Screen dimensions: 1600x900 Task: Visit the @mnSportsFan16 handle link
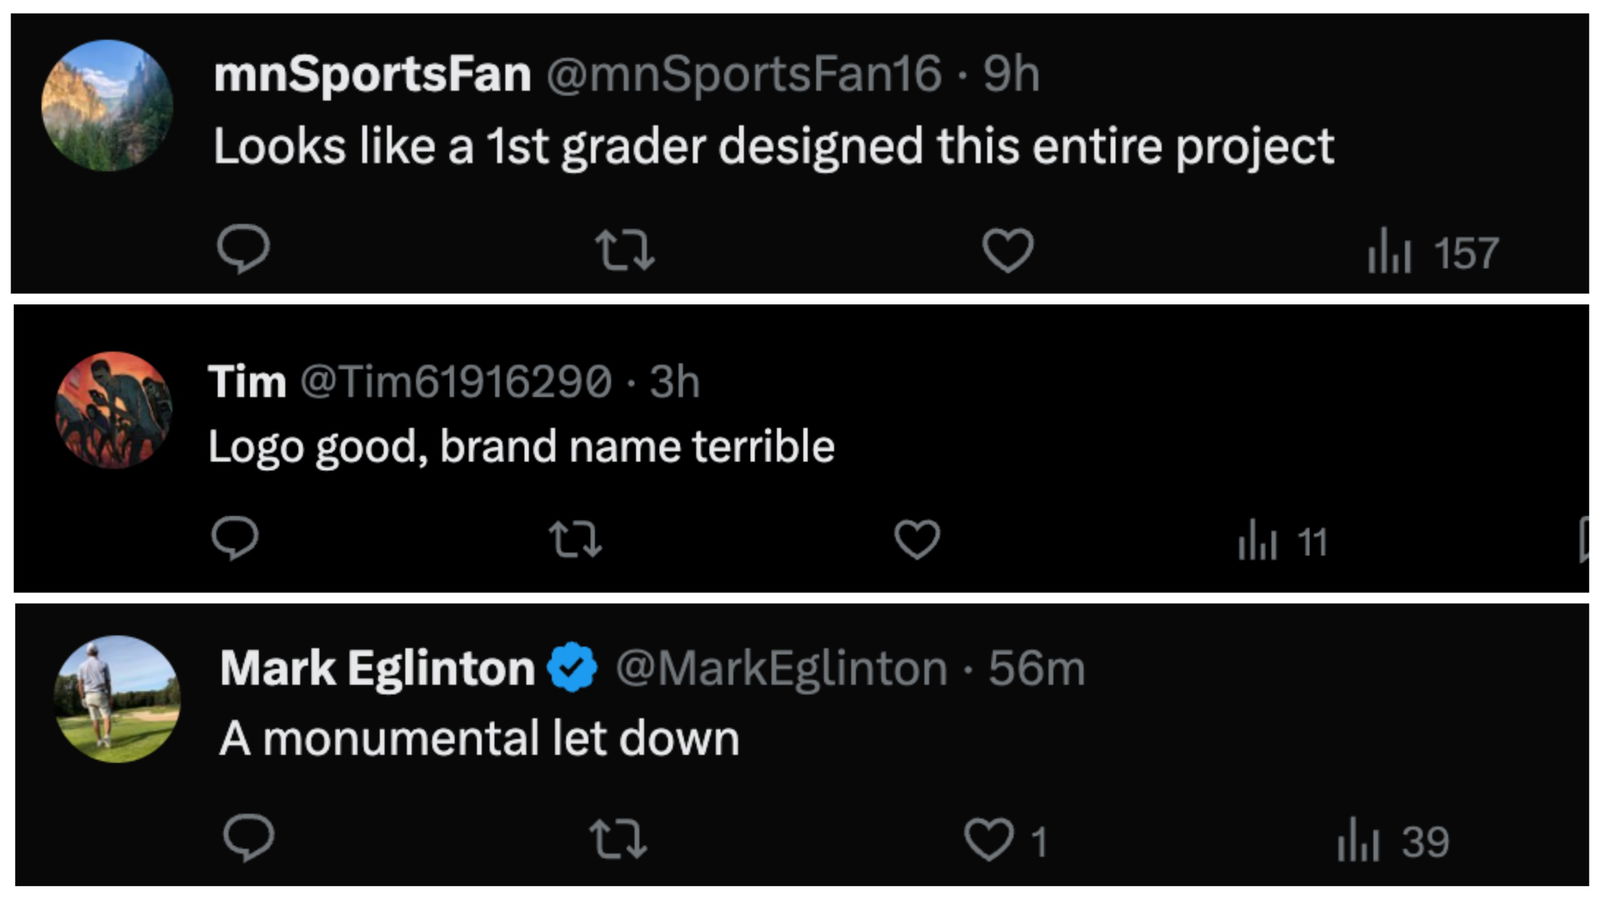(x=743, y=74)
